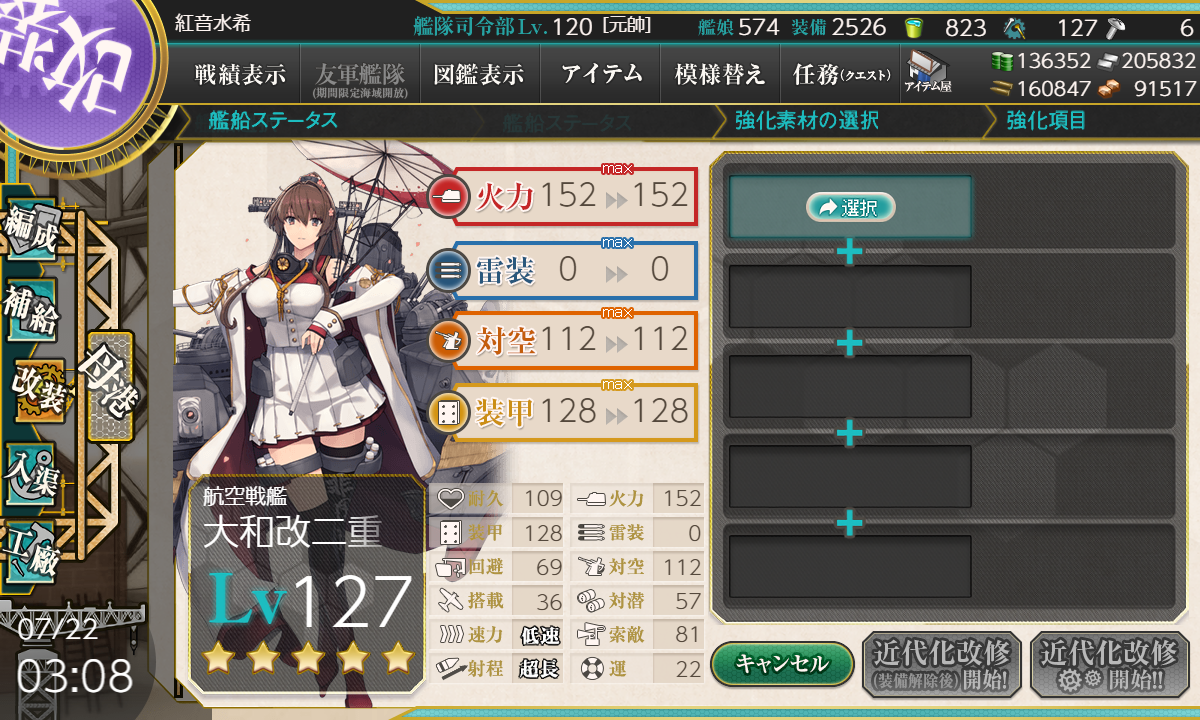Select the bottom empty material slot

pos(850,567)
